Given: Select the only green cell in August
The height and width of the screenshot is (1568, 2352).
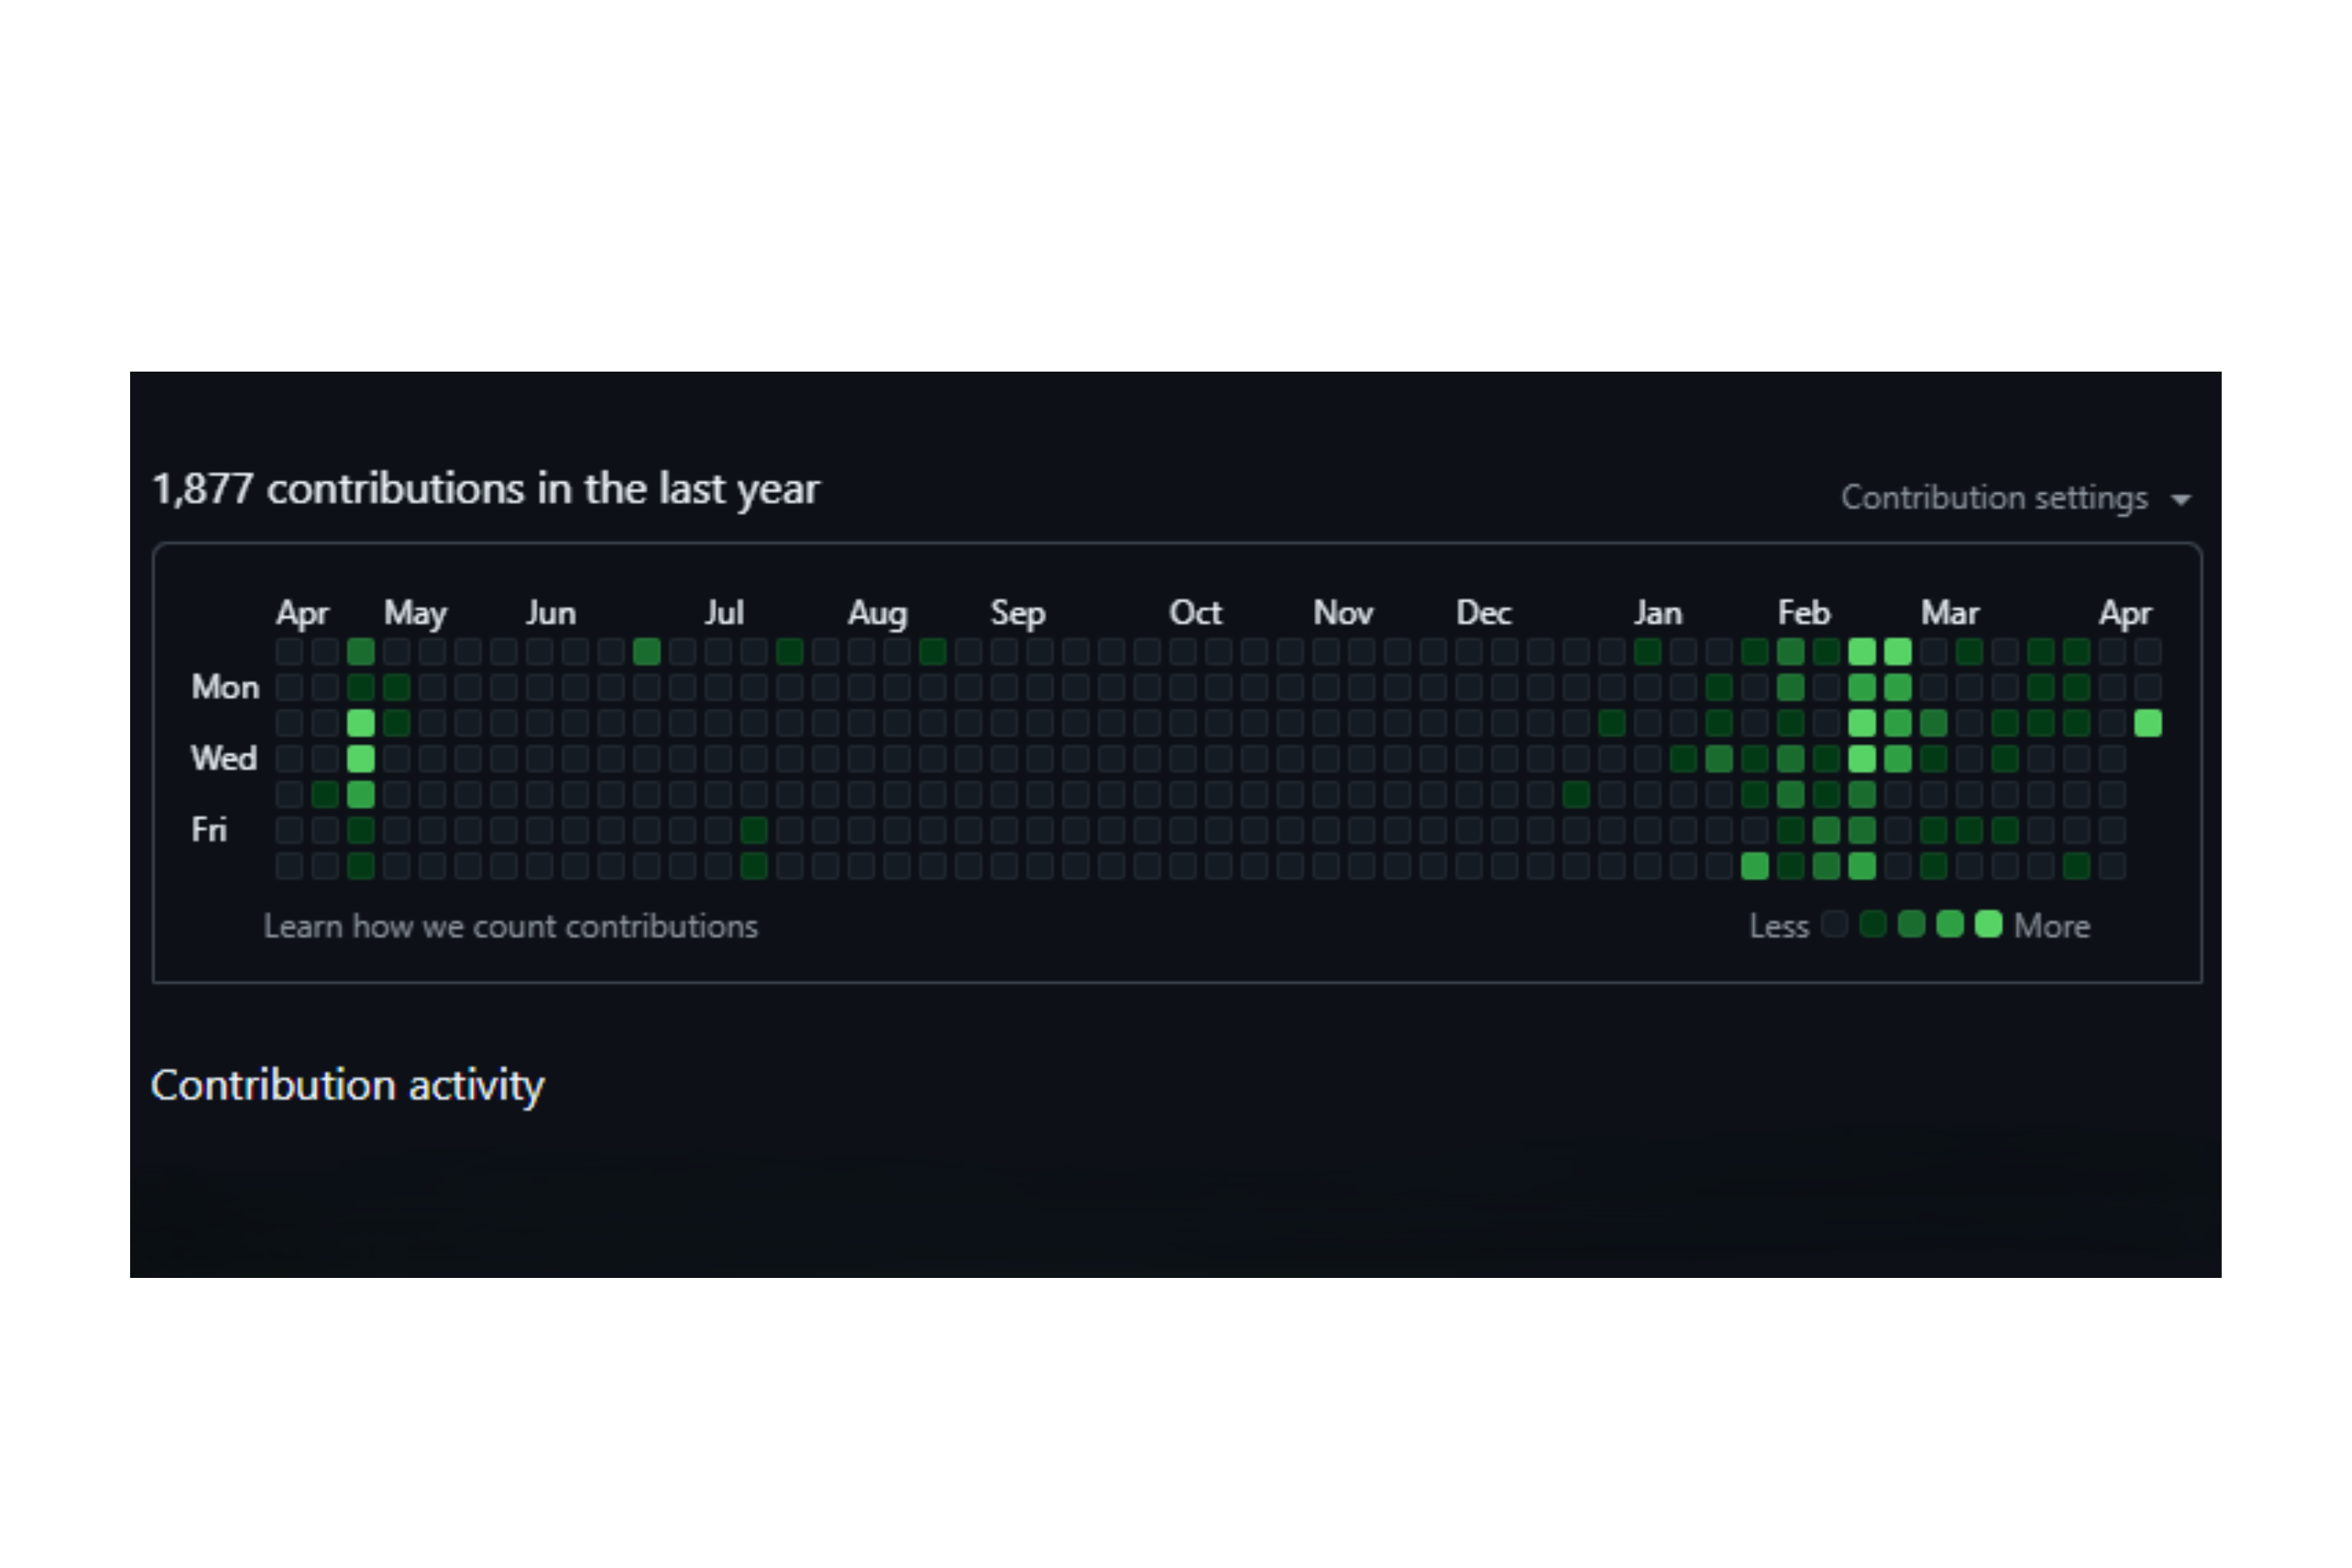Looking at the screenshot, I should 932,652.
